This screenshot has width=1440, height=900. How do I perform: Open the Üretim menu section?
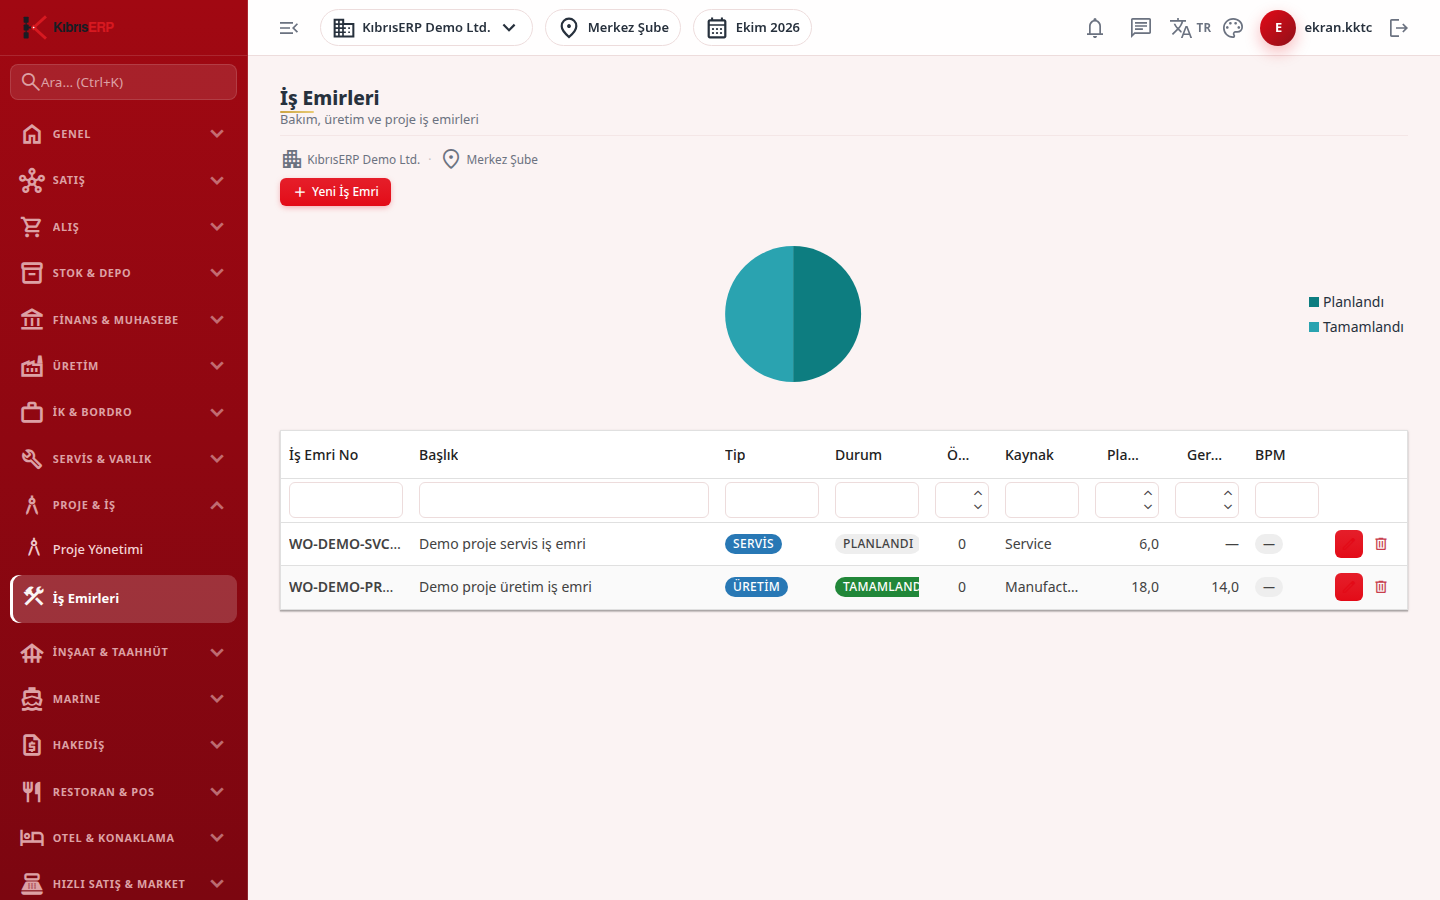coord(124,366)
